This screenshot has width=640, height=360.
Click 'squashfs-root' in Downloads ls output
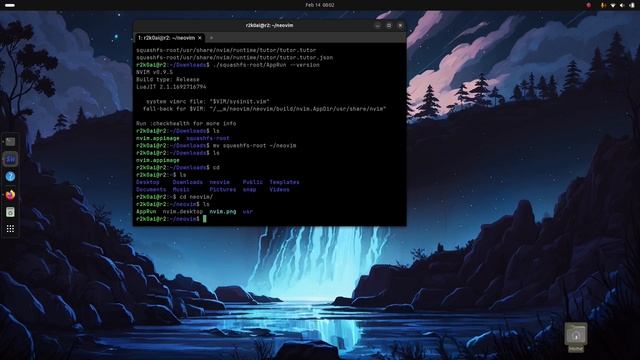208,138
